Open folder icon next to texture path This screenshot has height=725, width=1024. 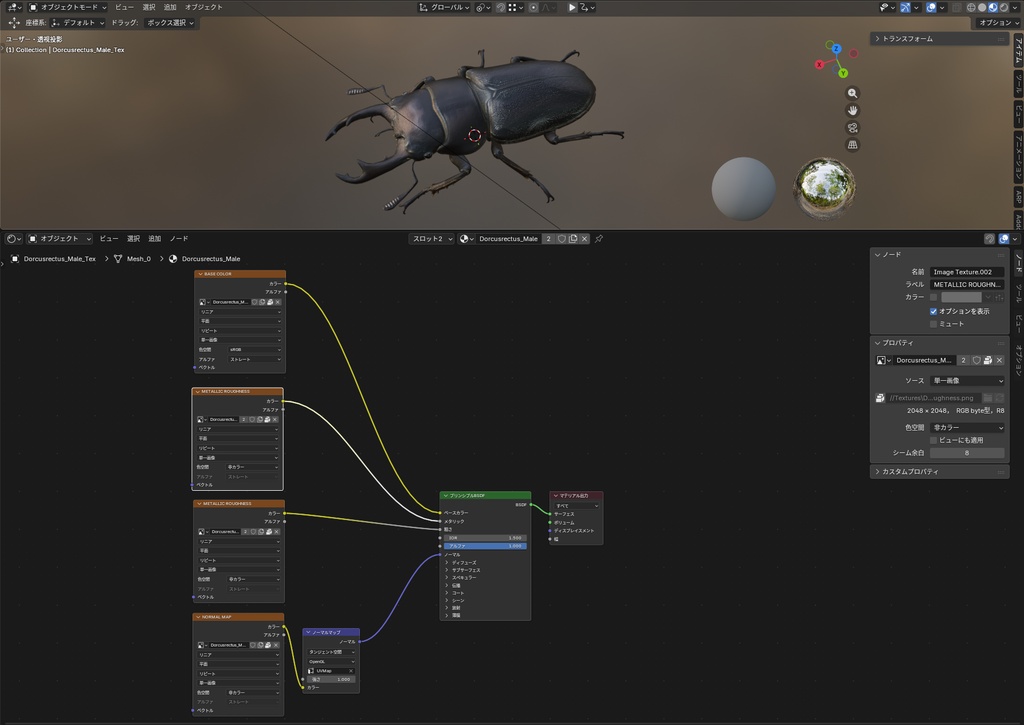[987, 398]
